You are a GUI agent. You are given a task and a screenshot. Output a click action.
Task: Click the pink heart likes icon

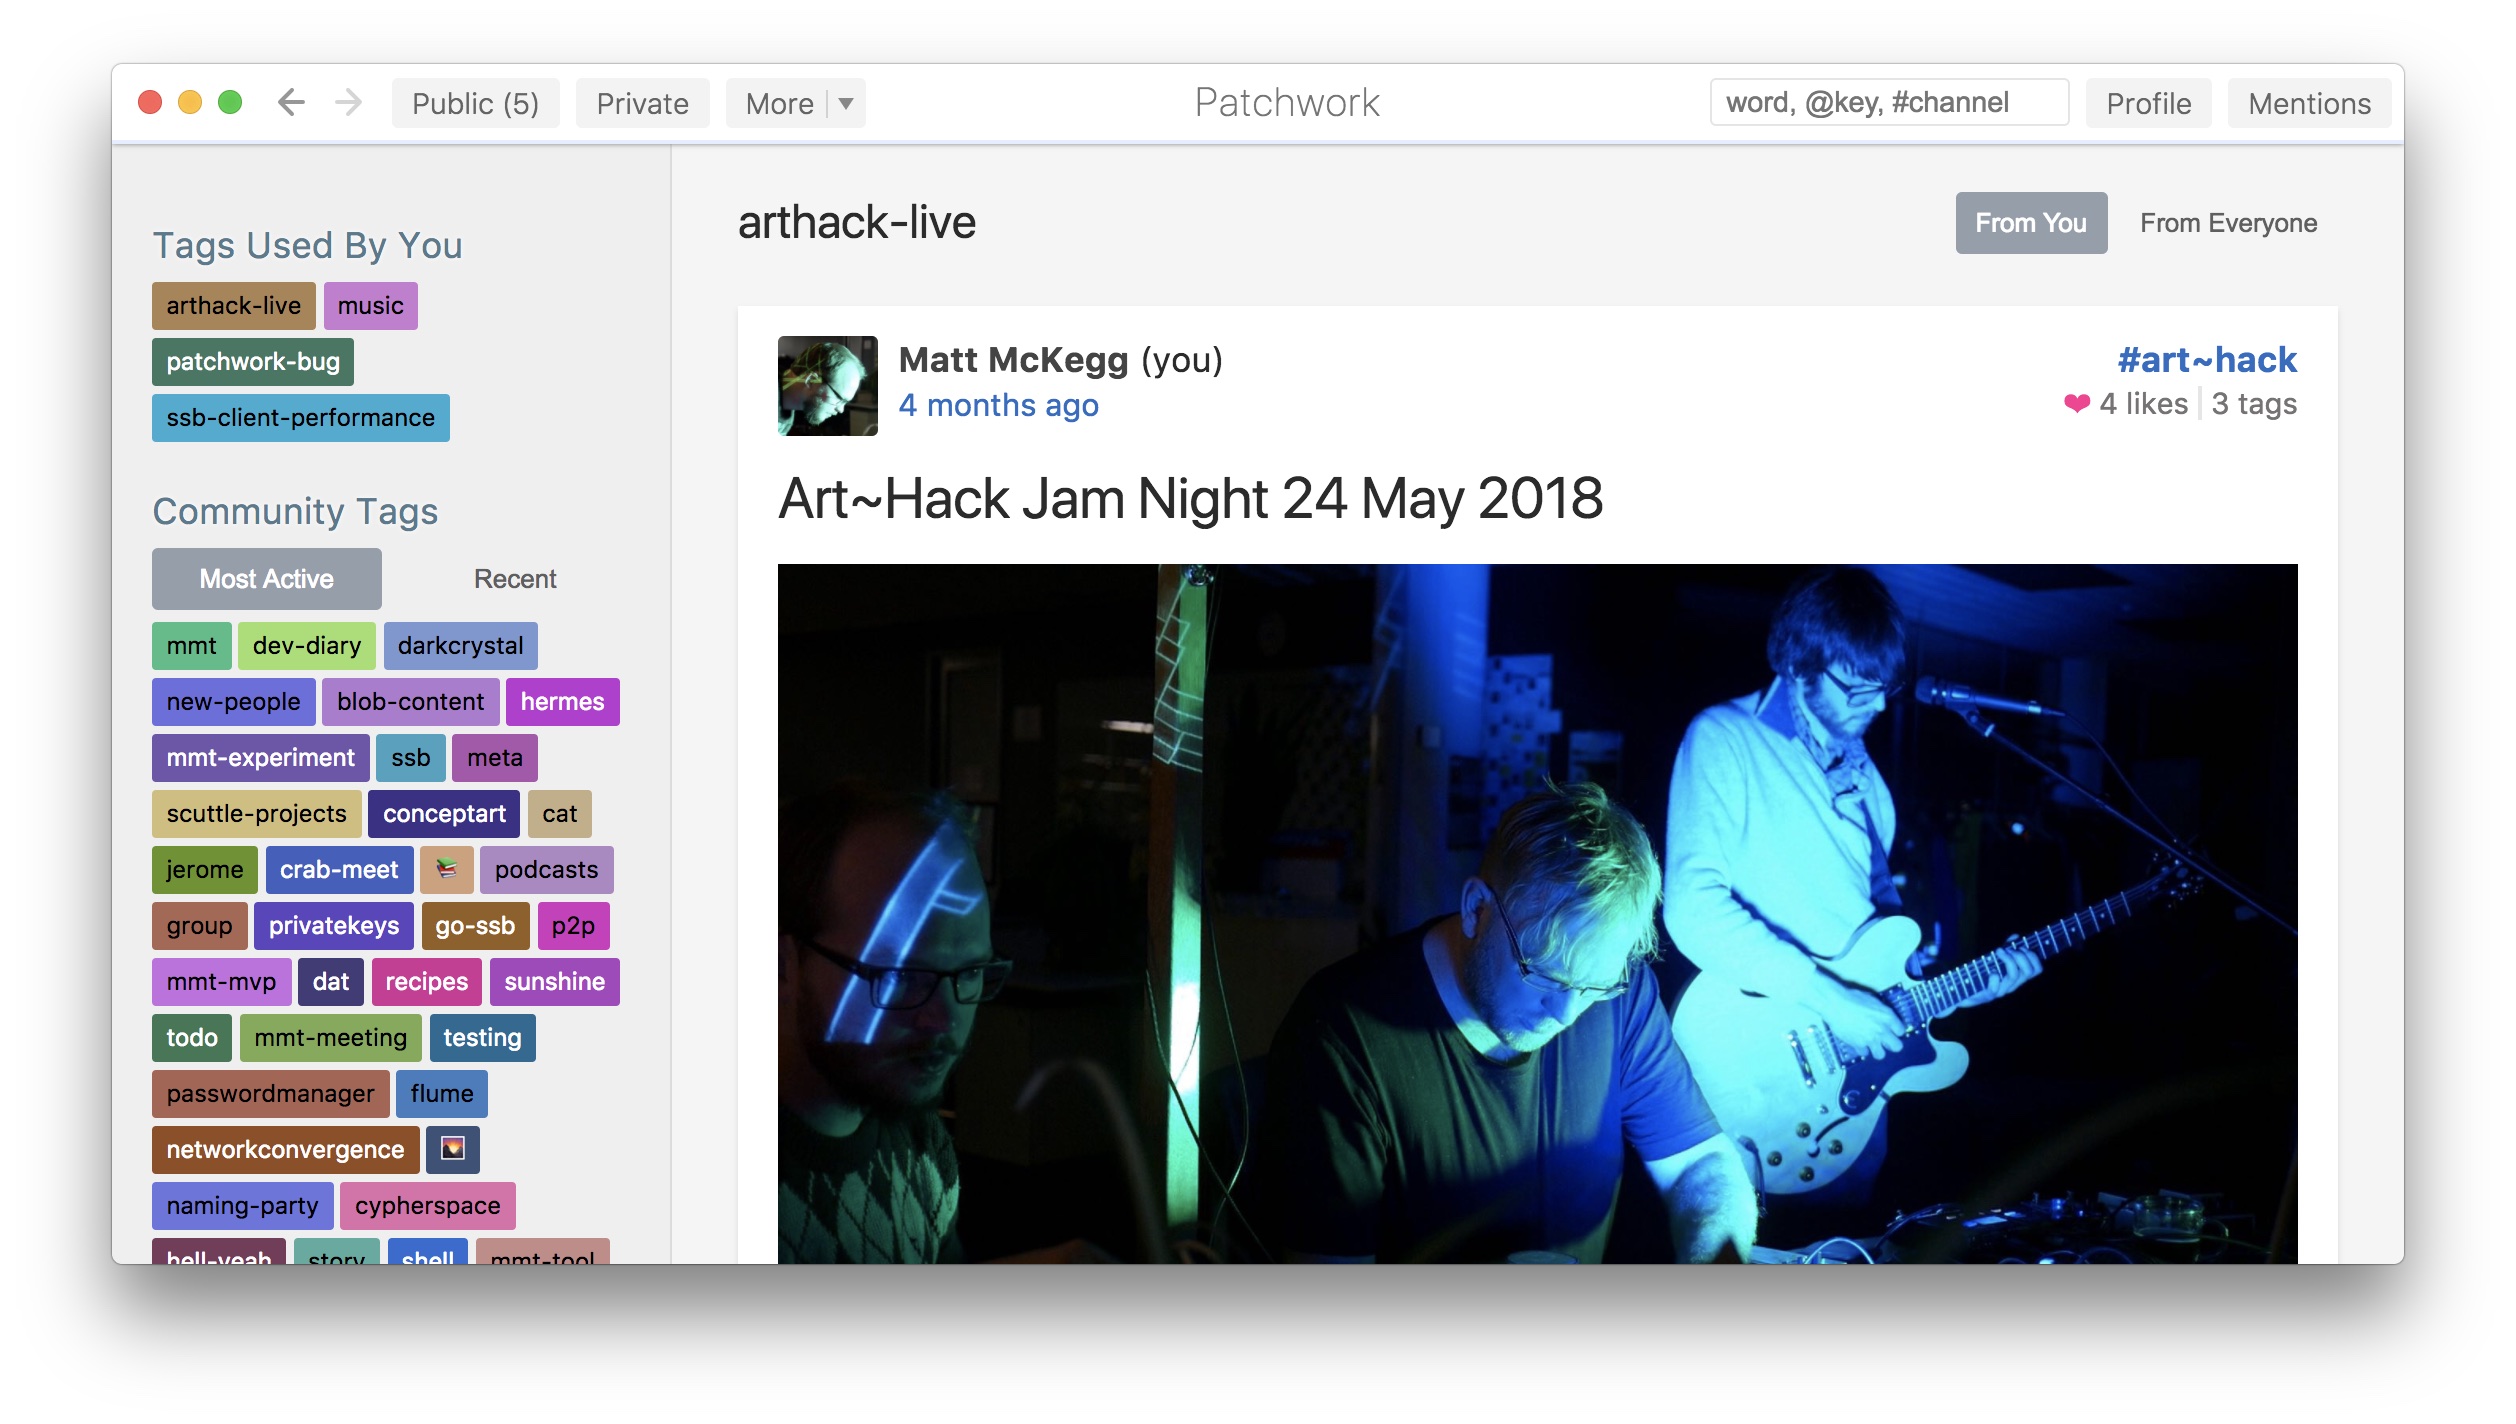click(2076, 404)
